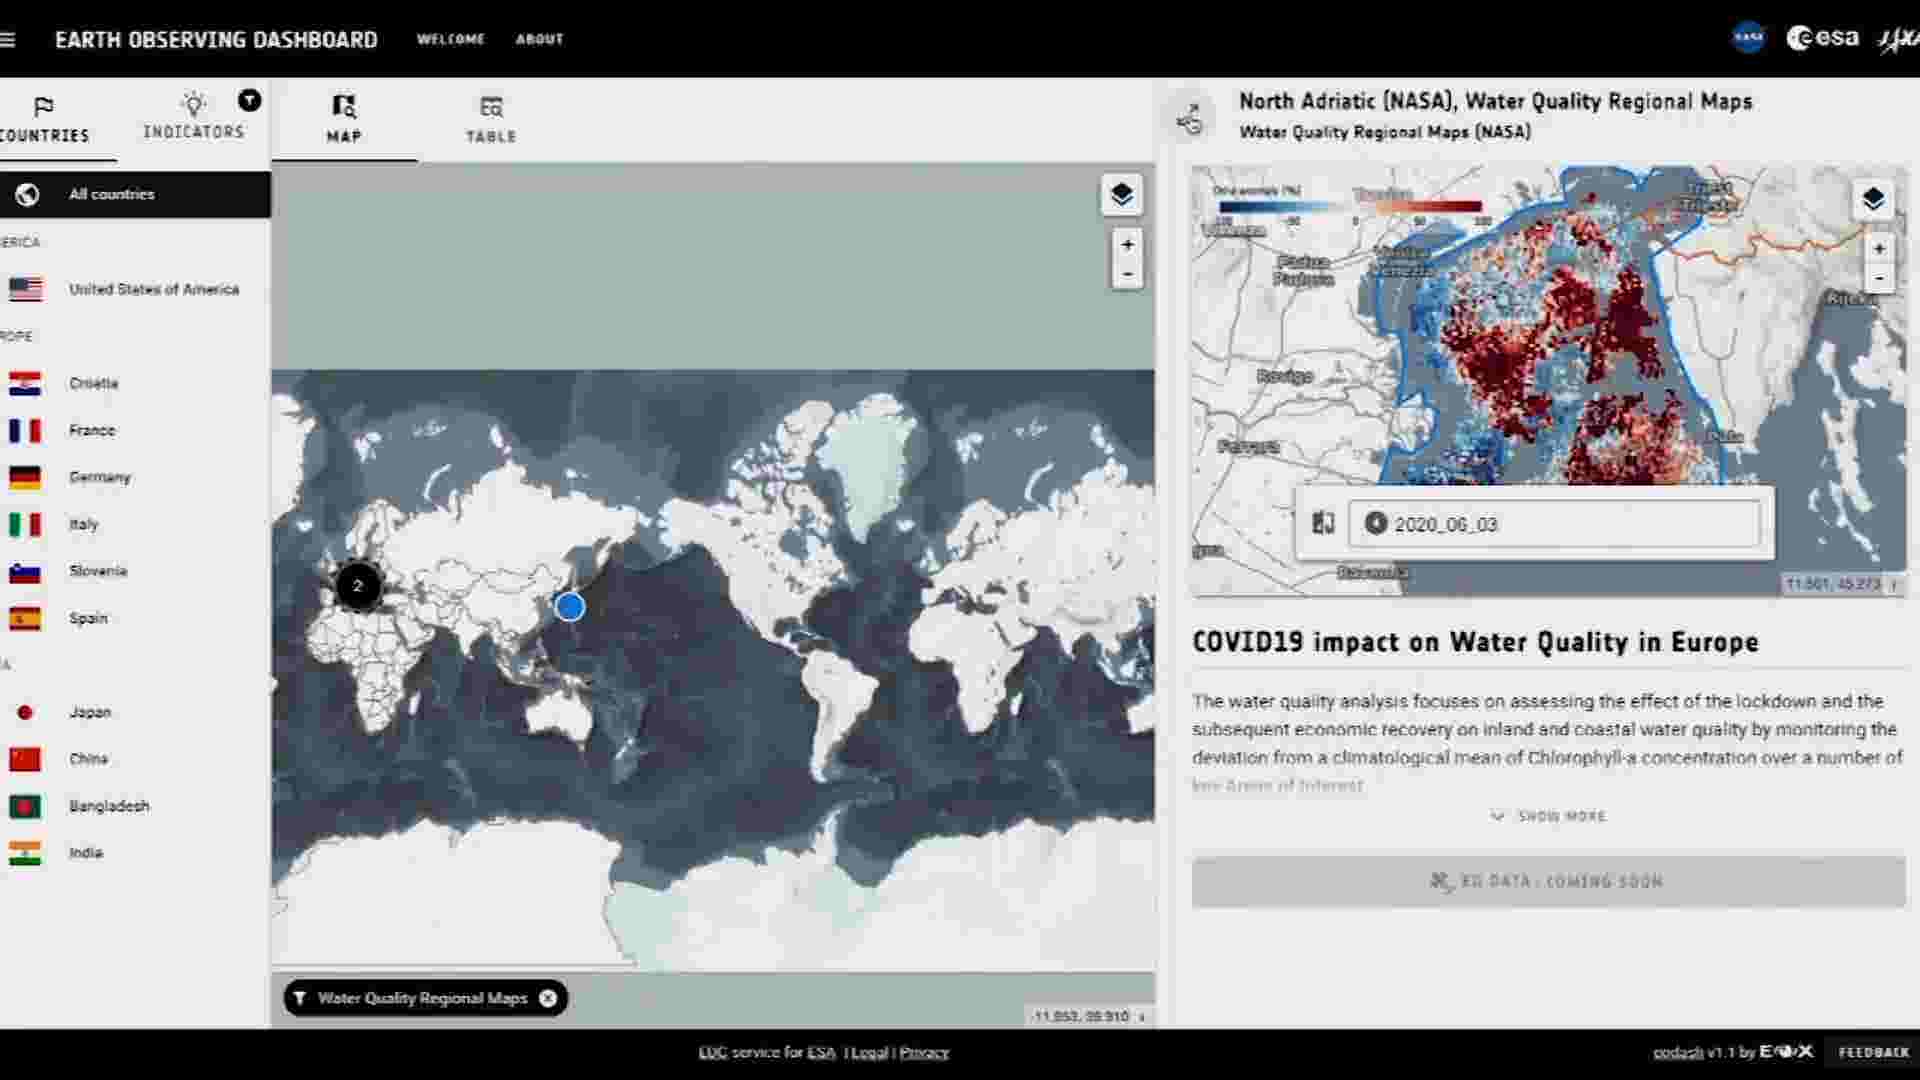This screenshot has height=1080, width=1920.
Task: Click the share icon beside indicator title
Action: tap(1189, 120)
